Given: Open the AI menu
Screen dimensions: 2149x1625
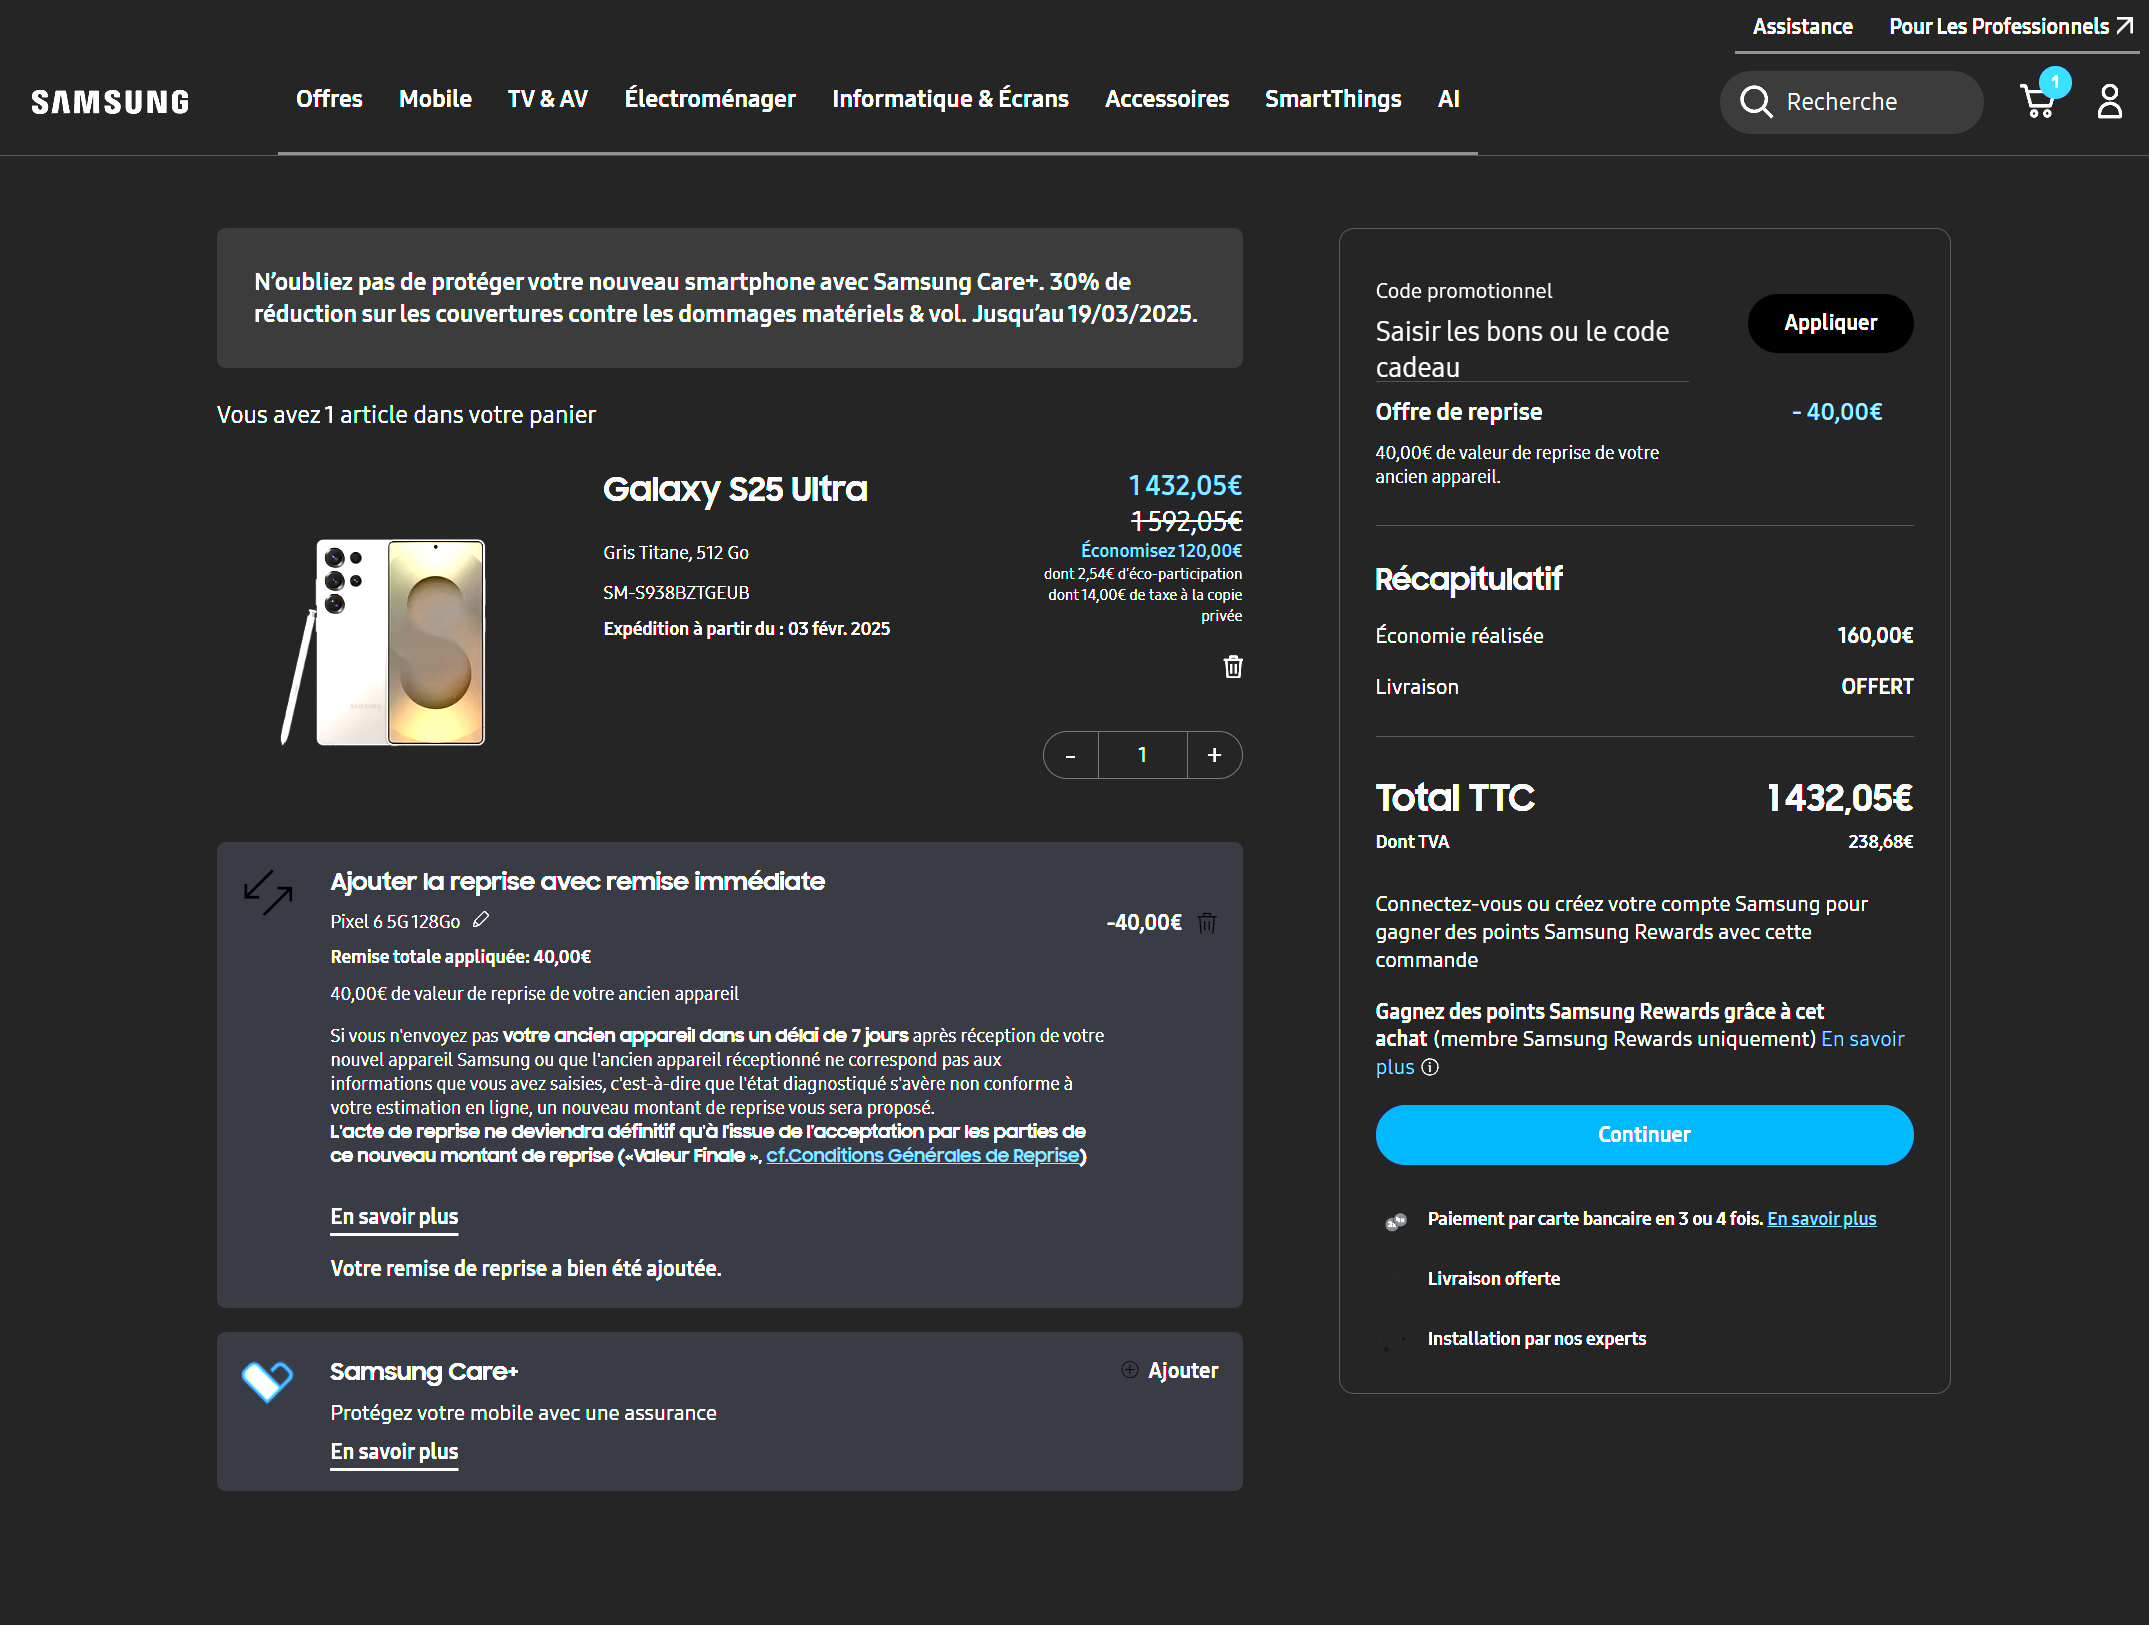Looking at the screenshot, I should pyautogui.click(x=1449, y=99).
